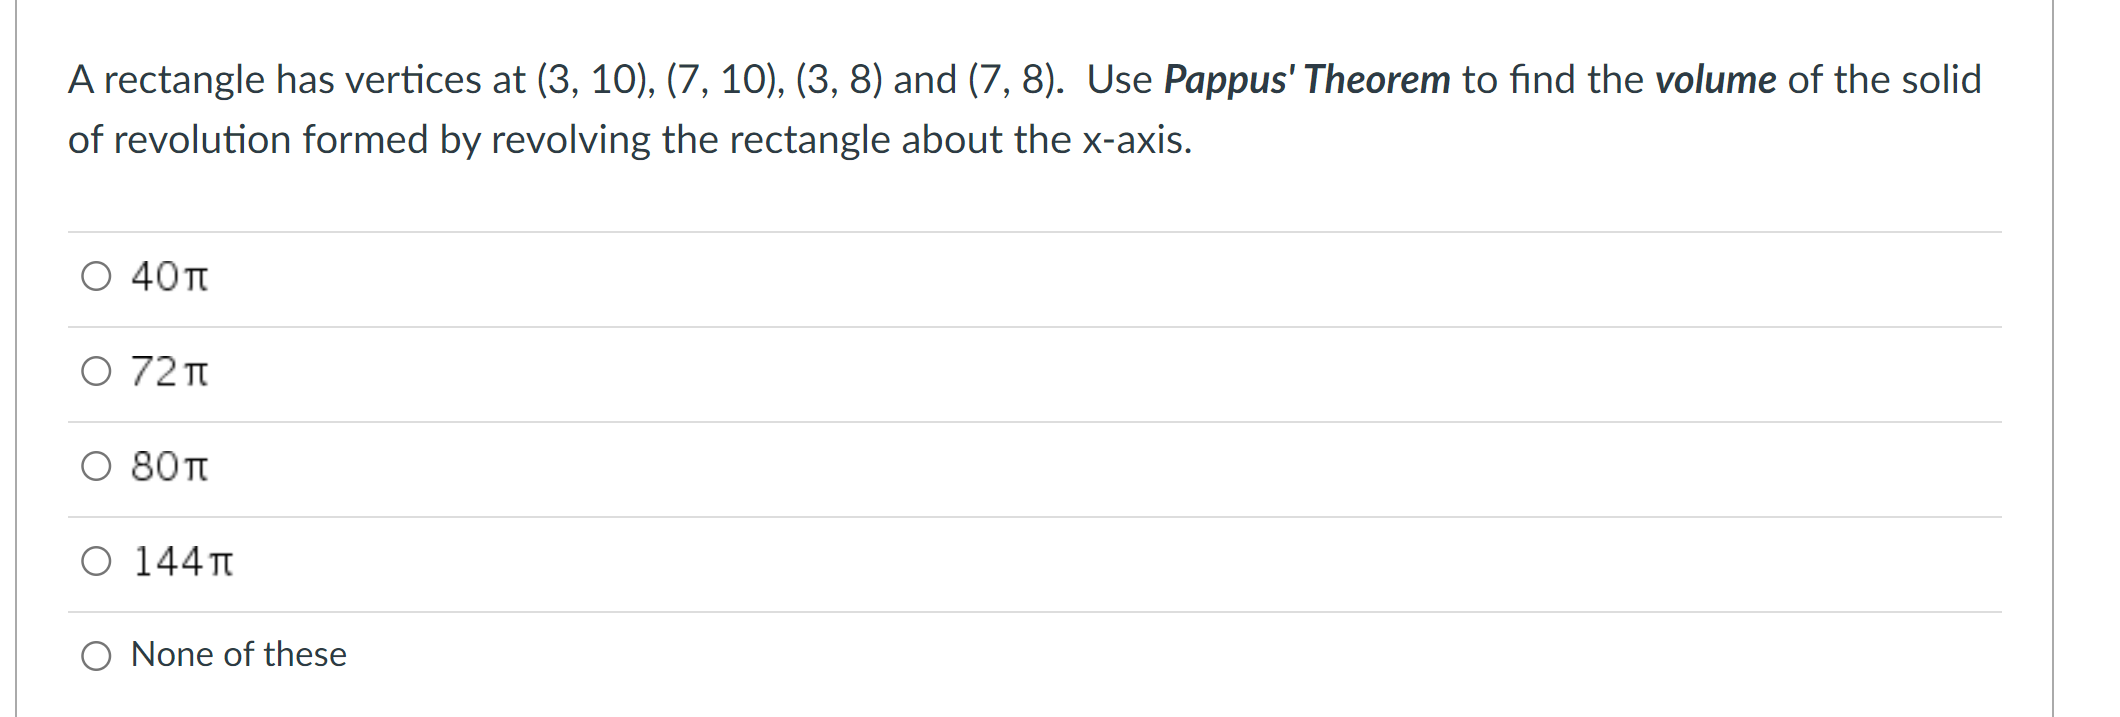Viewport: 2120px width, 717px height.
Task: Click the bolded volume text
Action: pos(1714,78)
